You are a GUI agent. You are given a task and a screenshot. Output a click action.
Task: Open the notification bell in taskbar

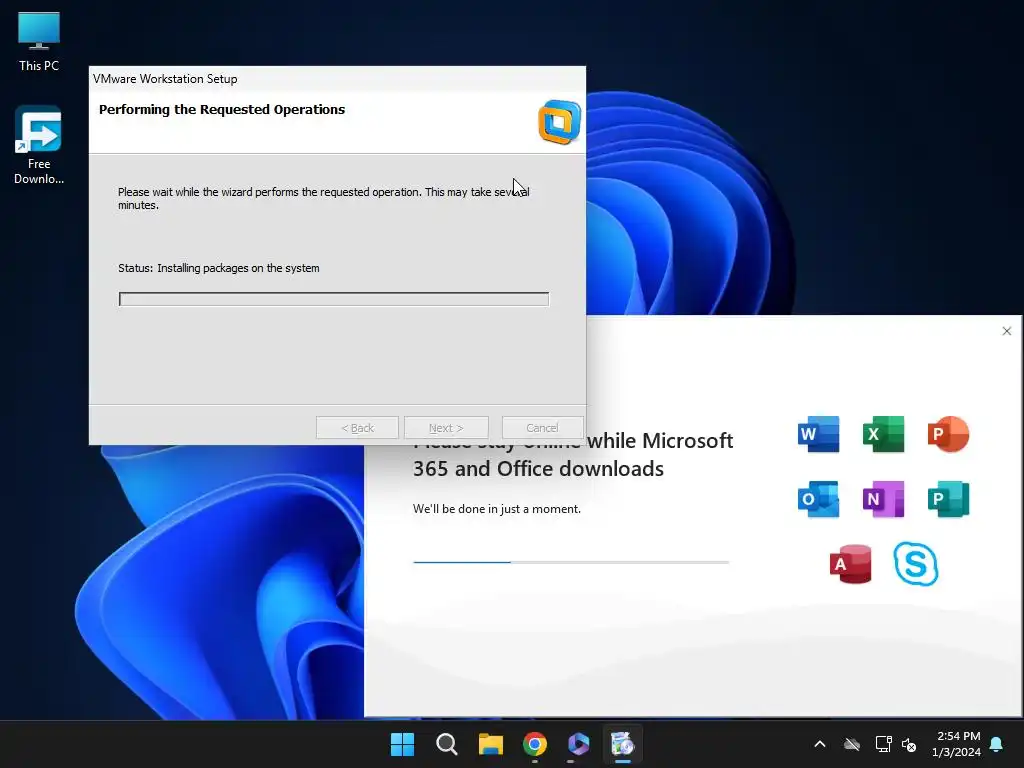[x=996, y=744]
